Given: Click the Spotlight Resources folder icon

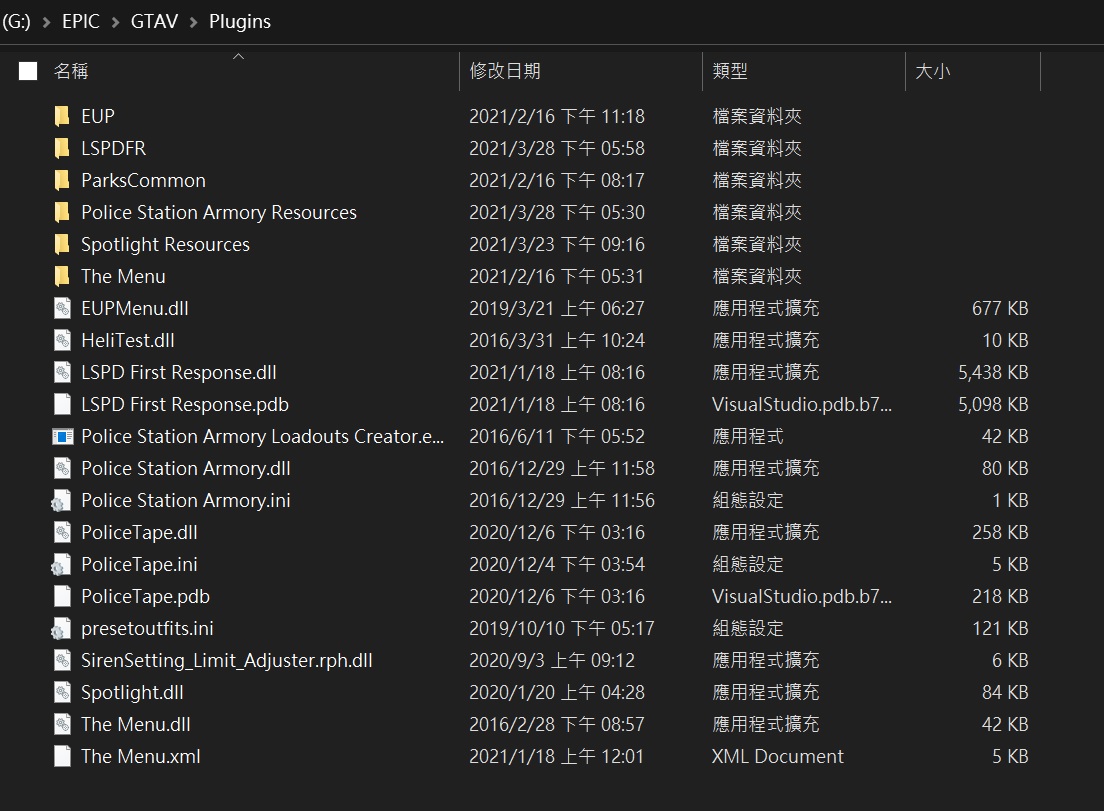Looking at the screenshot, I should pos(62,244).
